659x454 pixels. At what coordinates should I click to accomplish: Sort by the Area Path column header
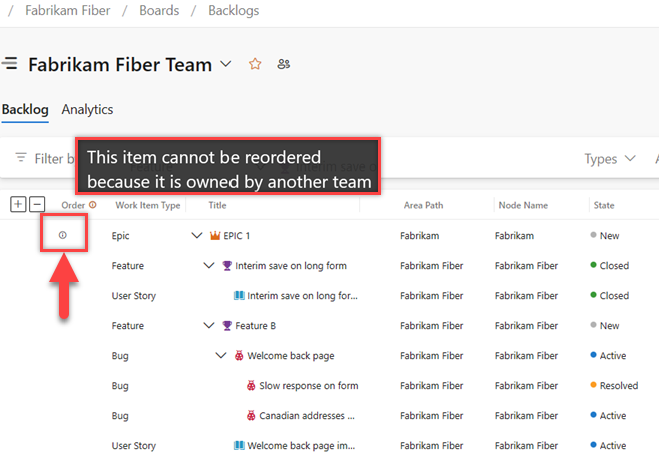[x=423, y=205]
